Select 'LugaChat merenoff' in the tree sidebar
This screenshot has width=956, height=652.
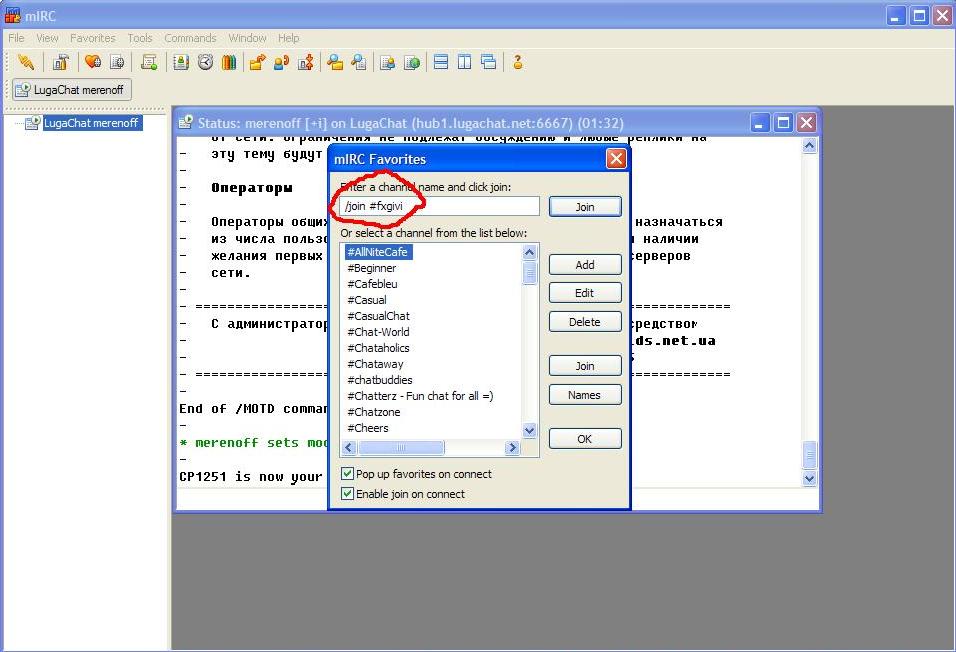[91, 123]
